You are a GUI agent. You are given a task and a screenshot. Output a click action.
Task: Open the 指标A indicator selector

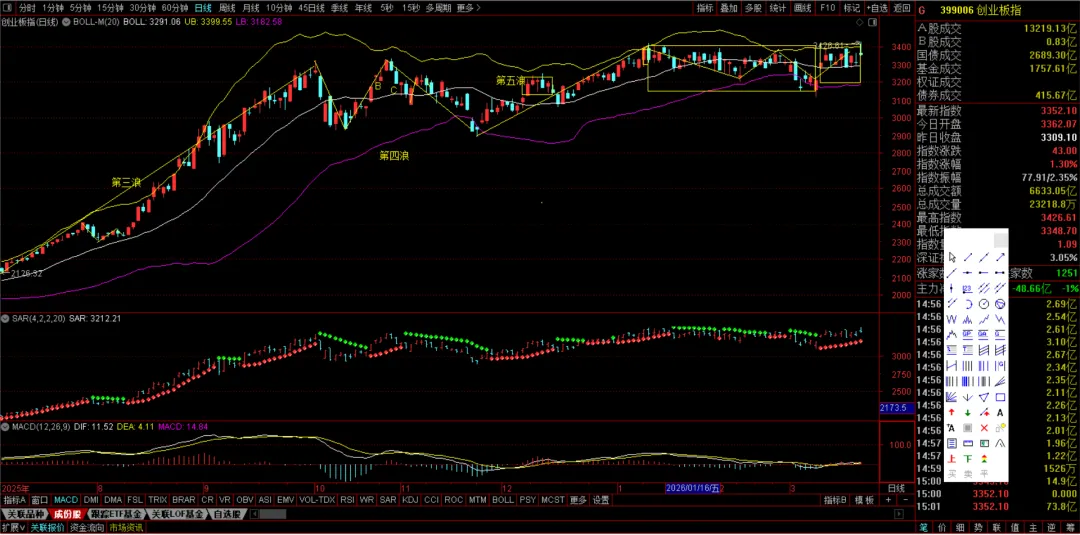pyautogui.click(x=14, y=500)
